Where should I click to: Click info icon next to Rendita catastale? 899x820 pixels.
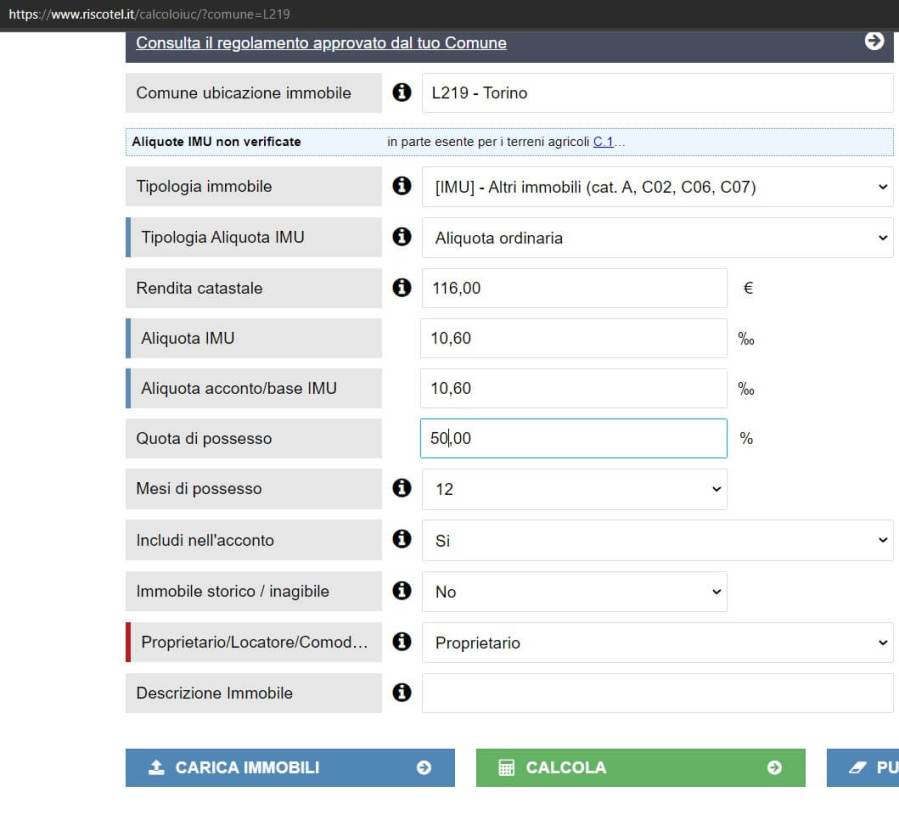click(402, 288)
